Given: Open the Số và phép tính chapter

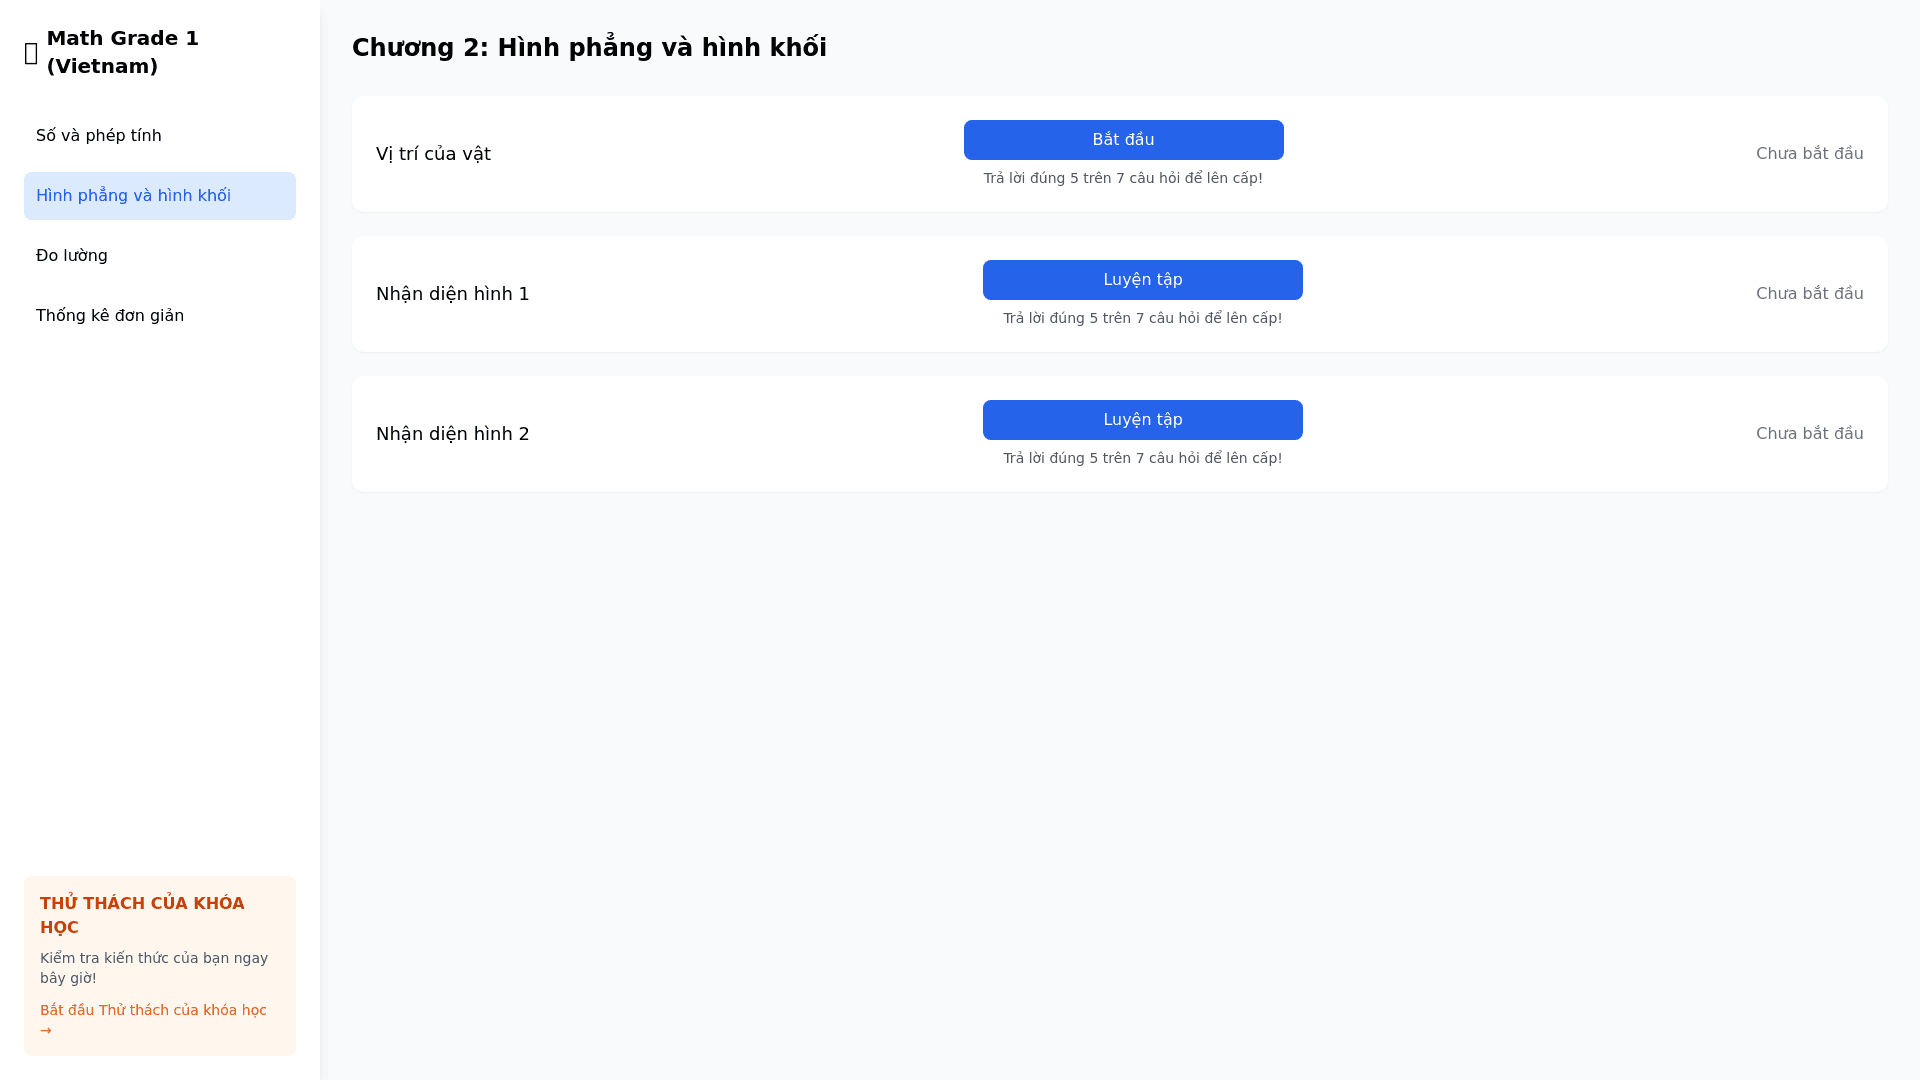Looking at the screenshot, I should (x=99, y=136).
